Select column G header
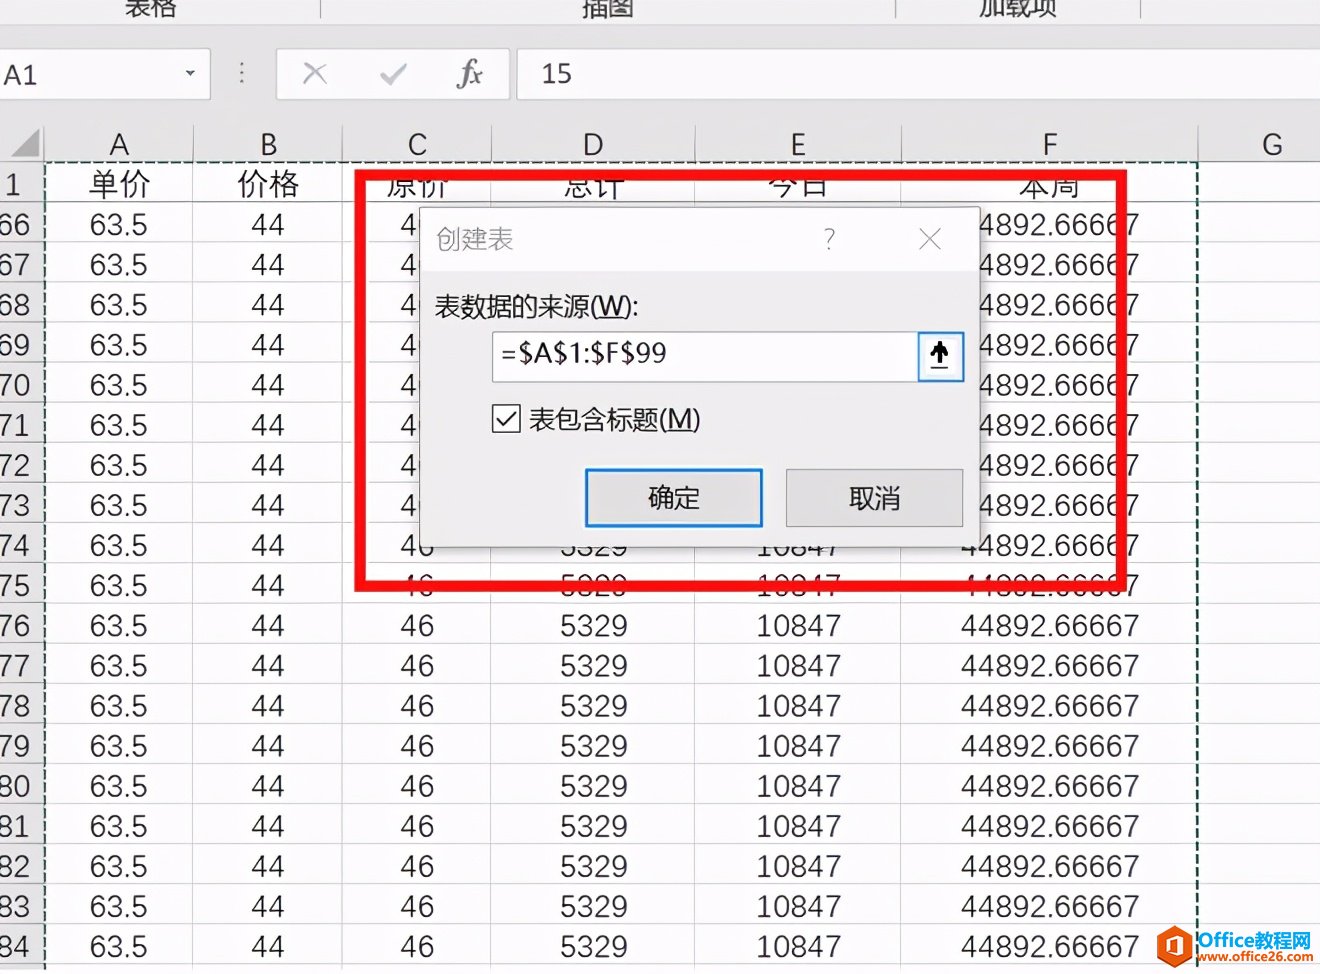The height and width of the screenshot is (974, 1320). (1272, 144)
